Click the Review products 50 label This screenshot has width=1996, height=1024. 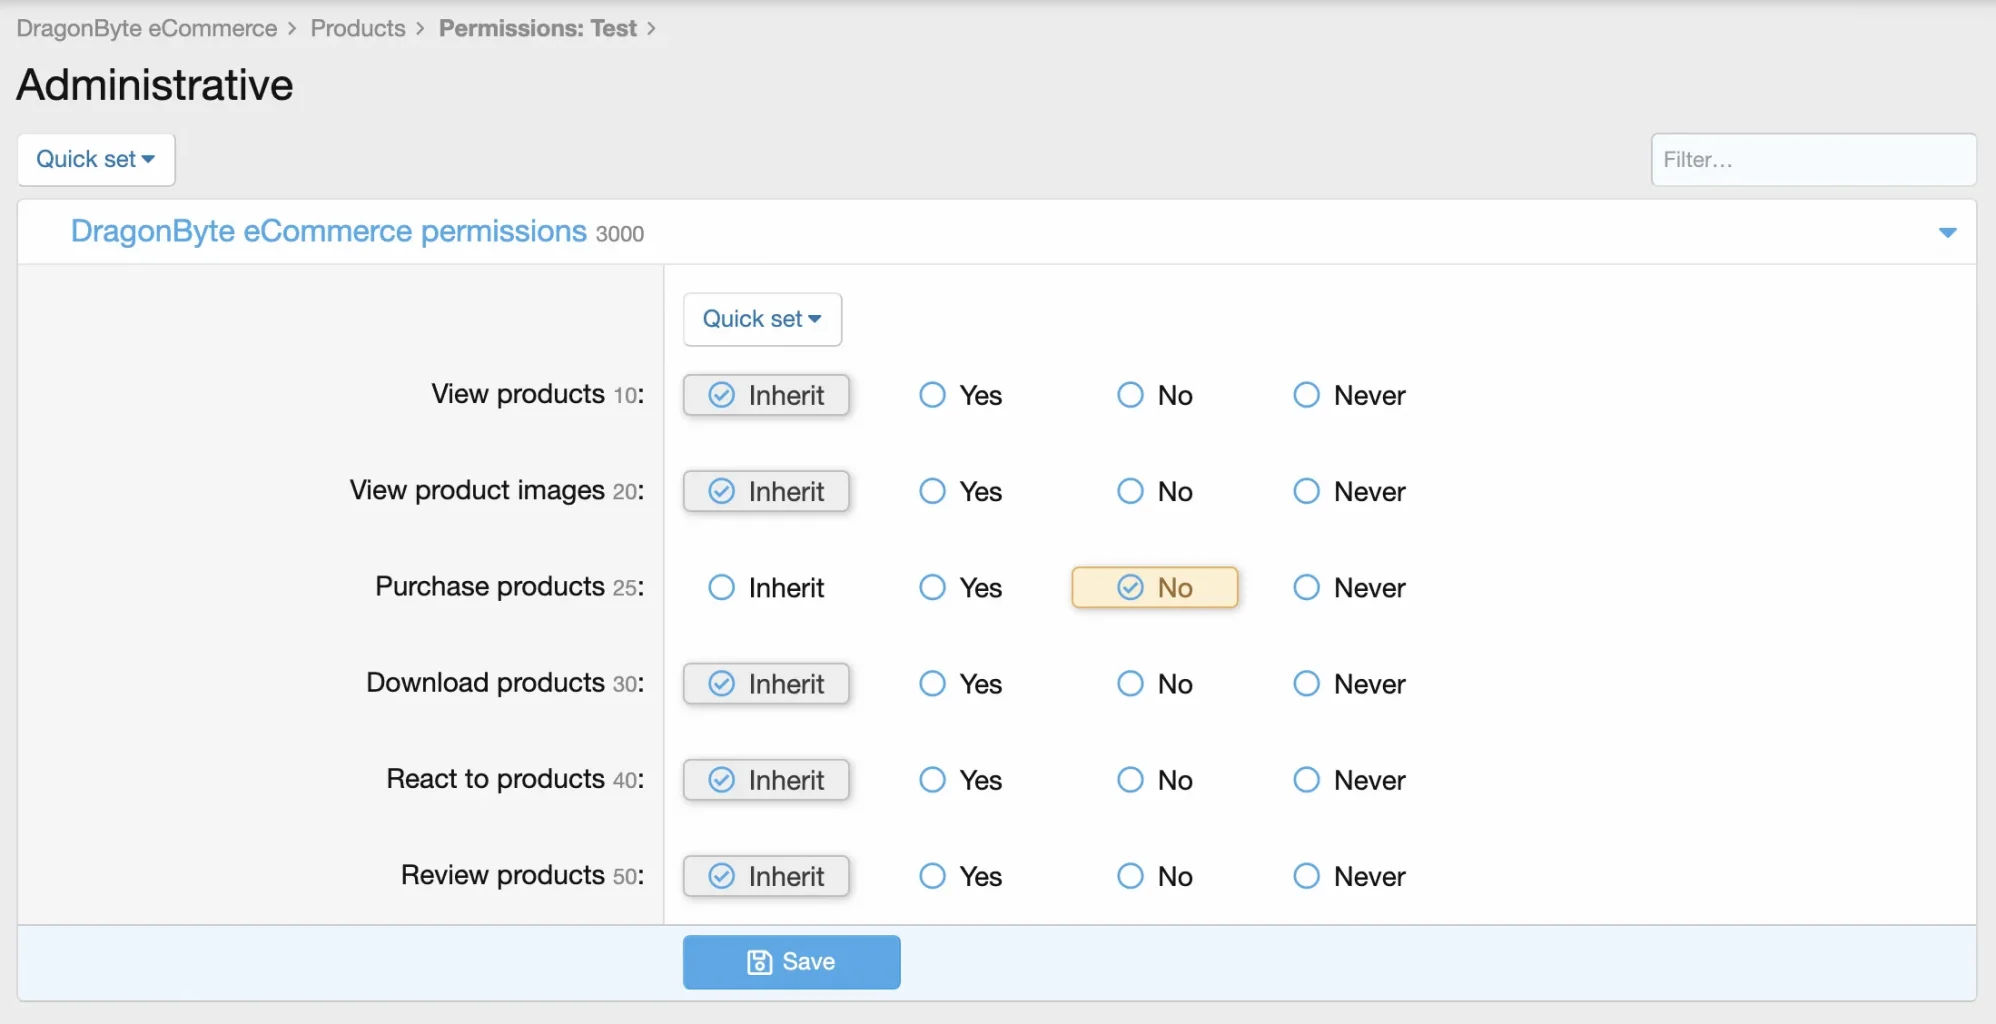pyautogui.click(x=523, y=875)
